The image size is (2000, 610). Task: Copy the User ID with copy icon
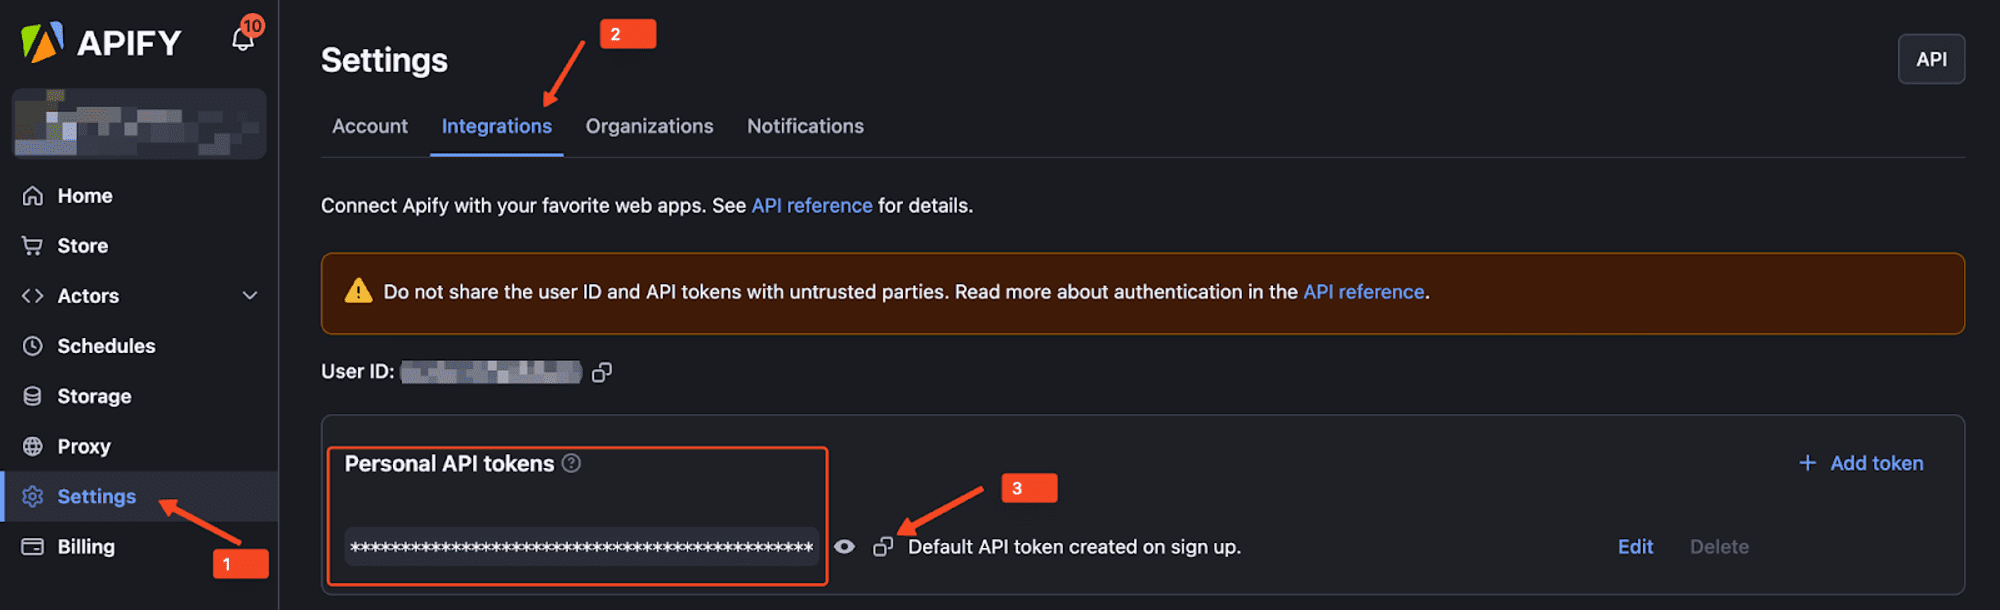[x=601, y=372]
